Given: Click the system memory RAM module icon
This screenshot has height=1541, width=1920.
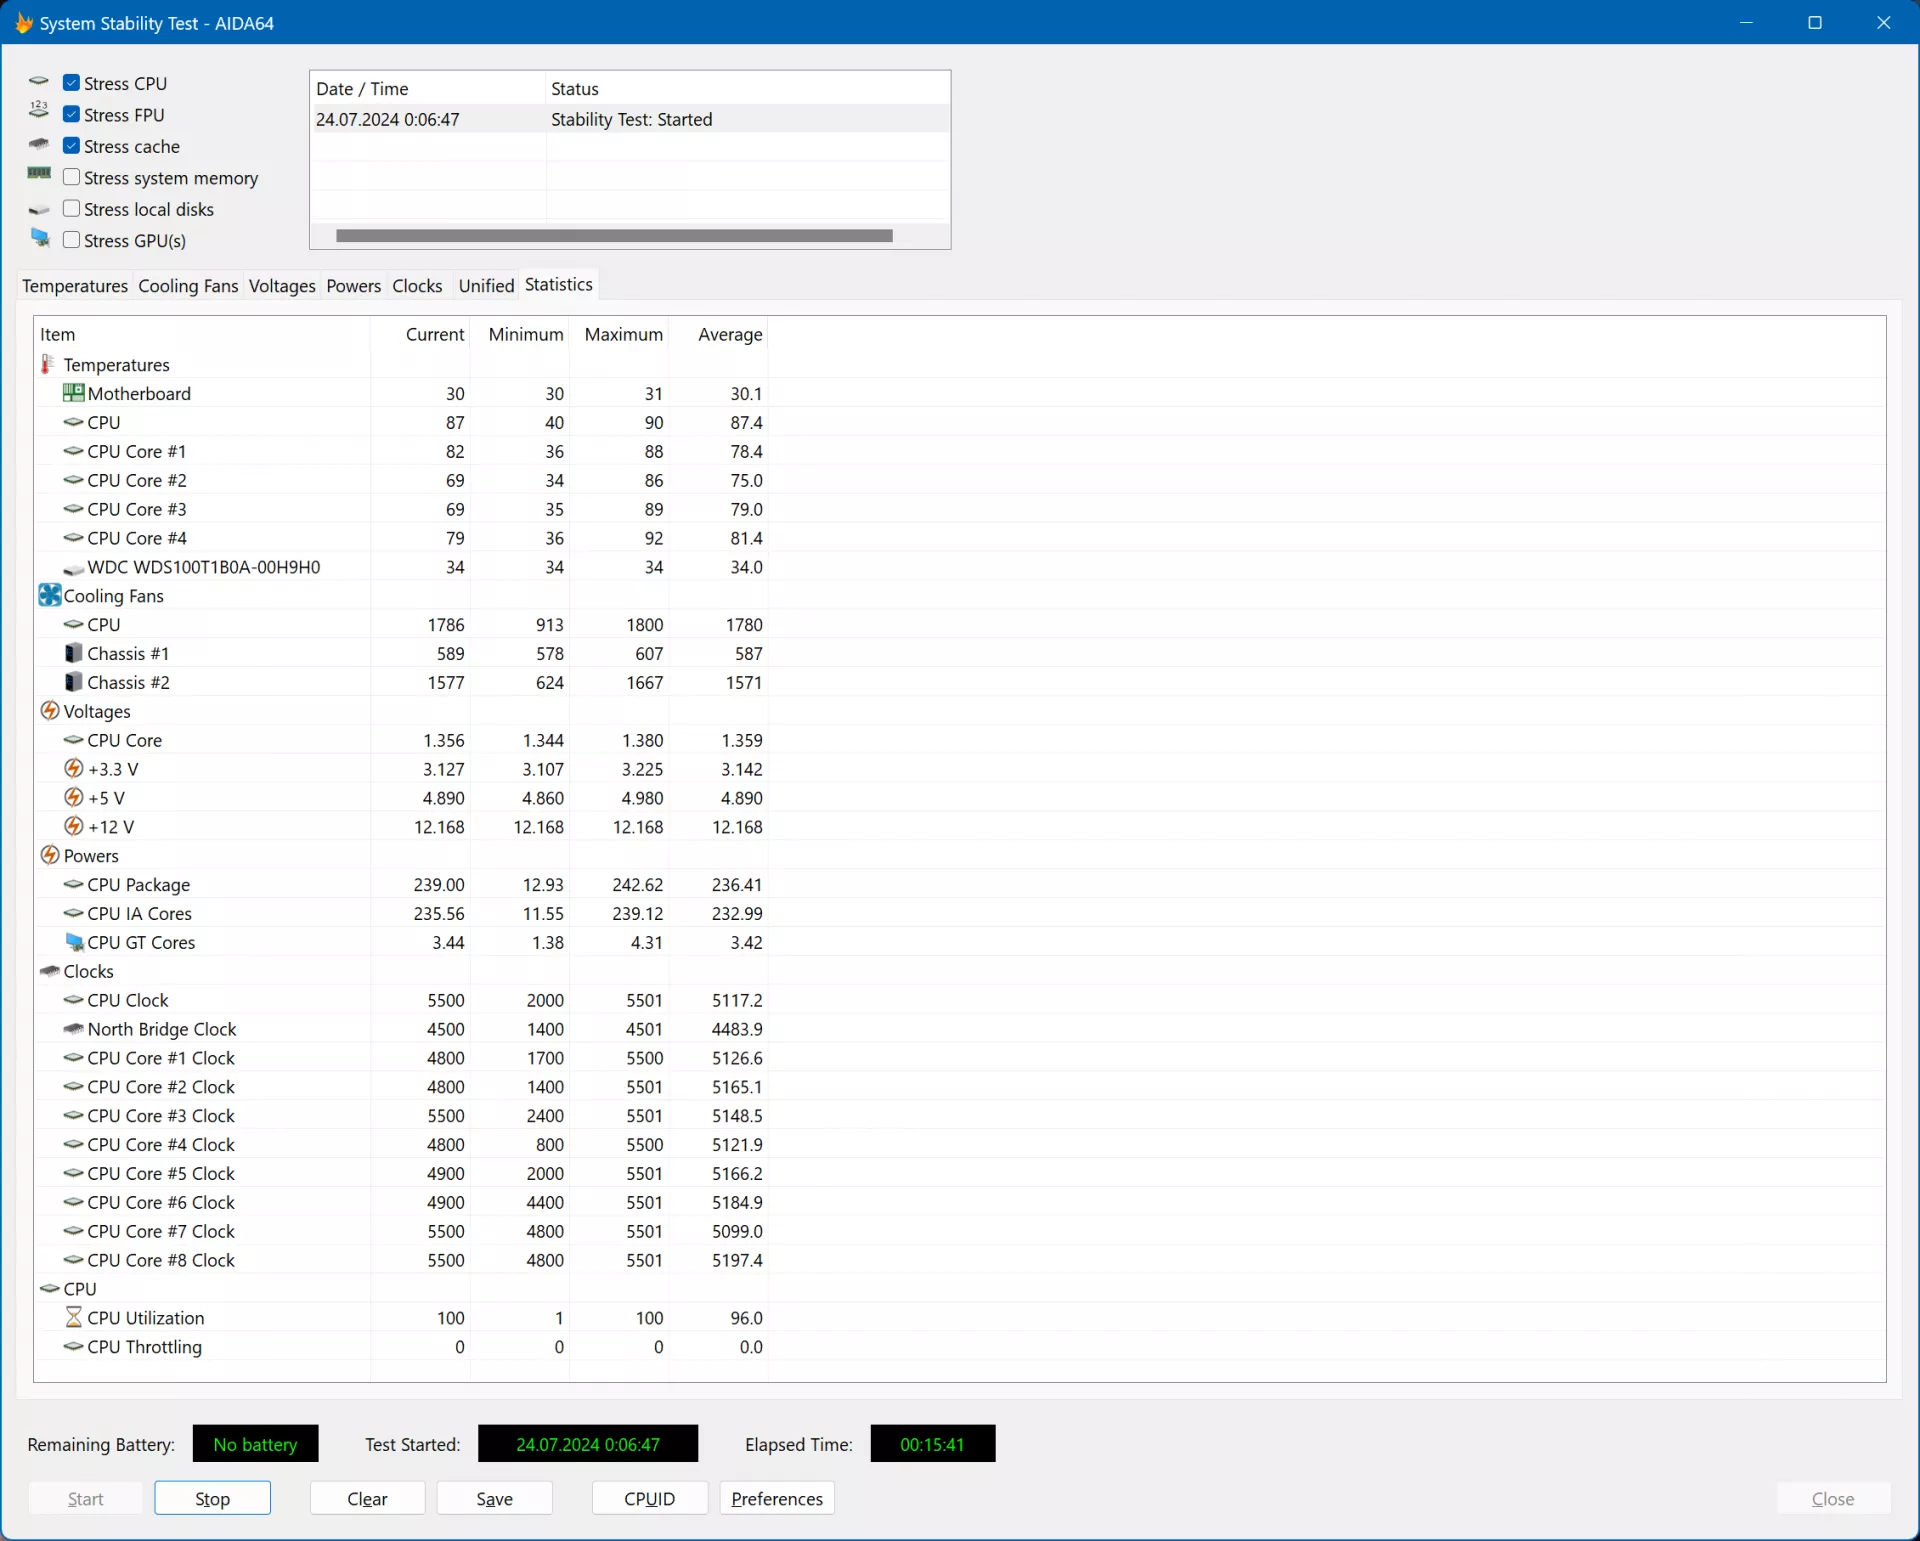Looking at the screenshot, I should [39, 174].
